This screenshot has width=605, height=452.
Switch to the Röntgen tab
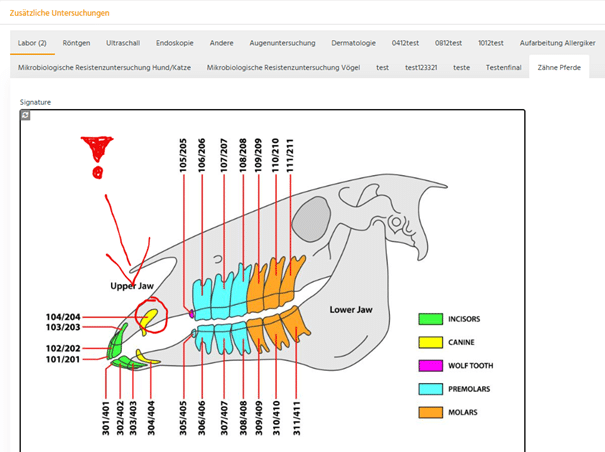coord(76,43)
